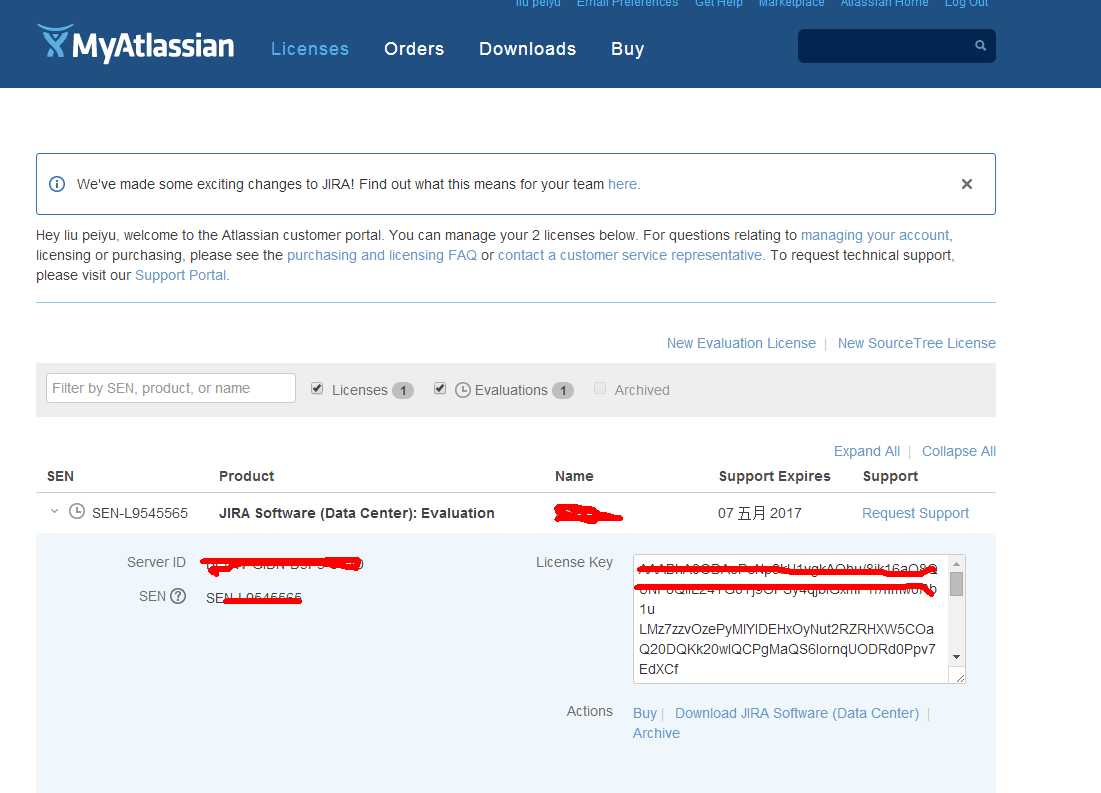Click the License Key label
The image size is (1101, 793).
click(574, 563)
